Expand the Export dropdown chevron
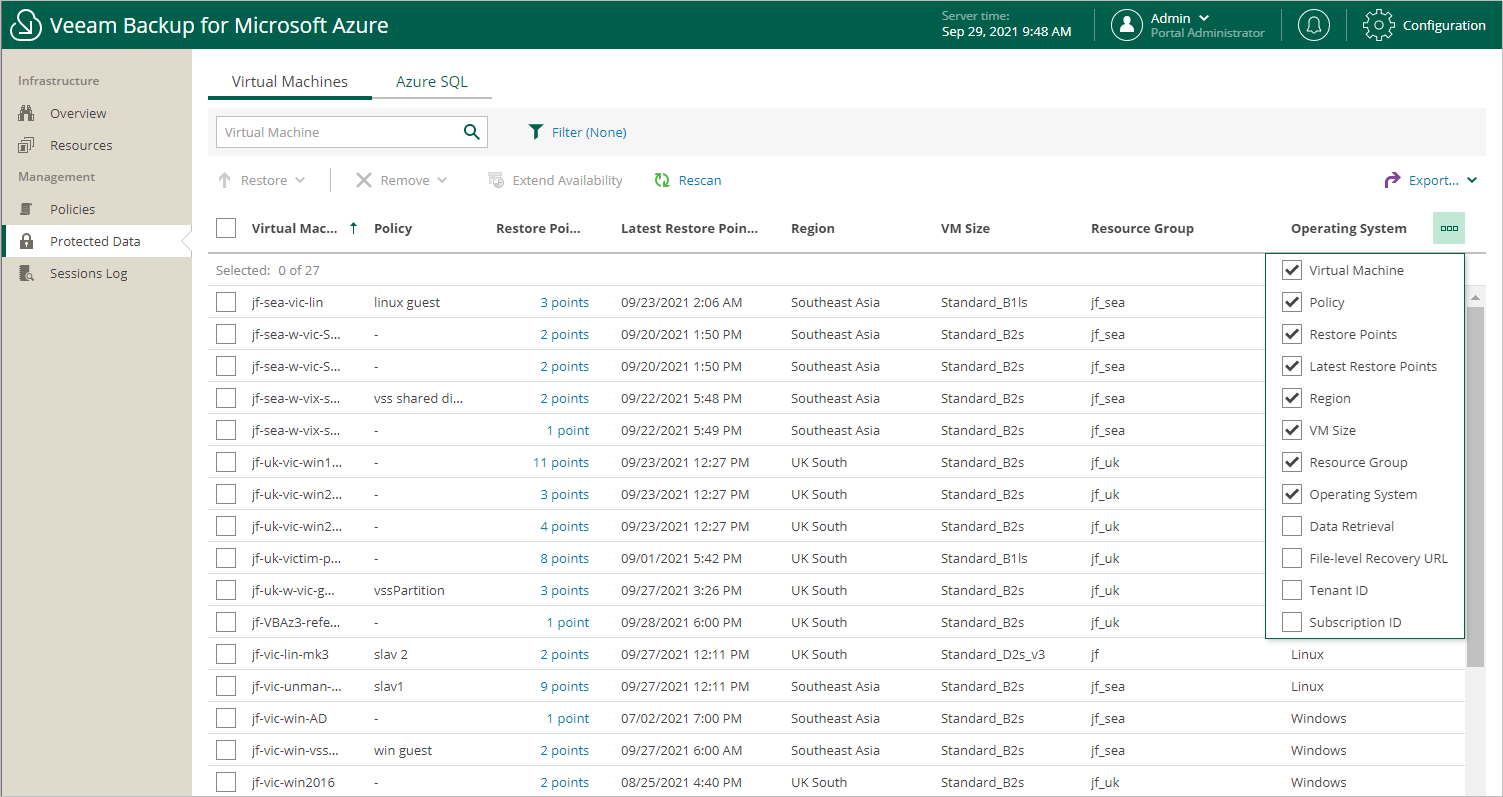 [x=1472, y=180]
